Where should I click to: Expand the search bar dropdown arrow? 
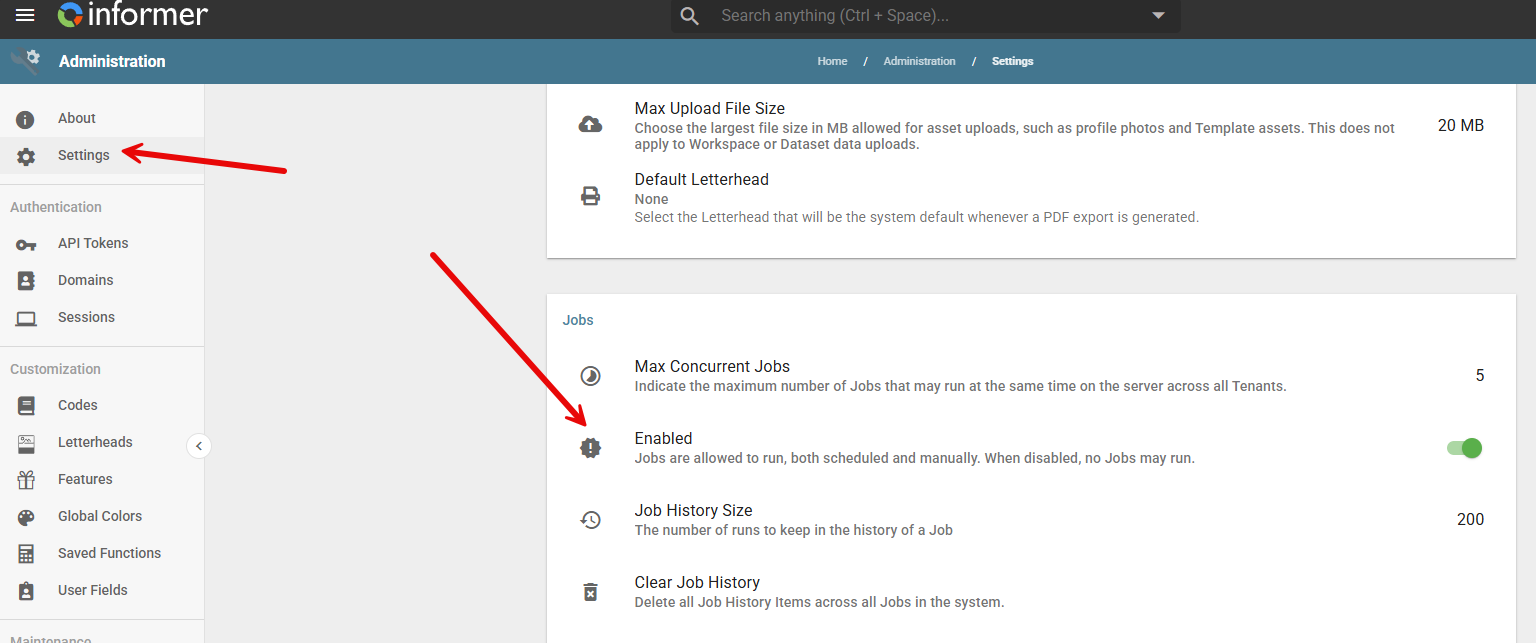click(x=1158, y=16)
